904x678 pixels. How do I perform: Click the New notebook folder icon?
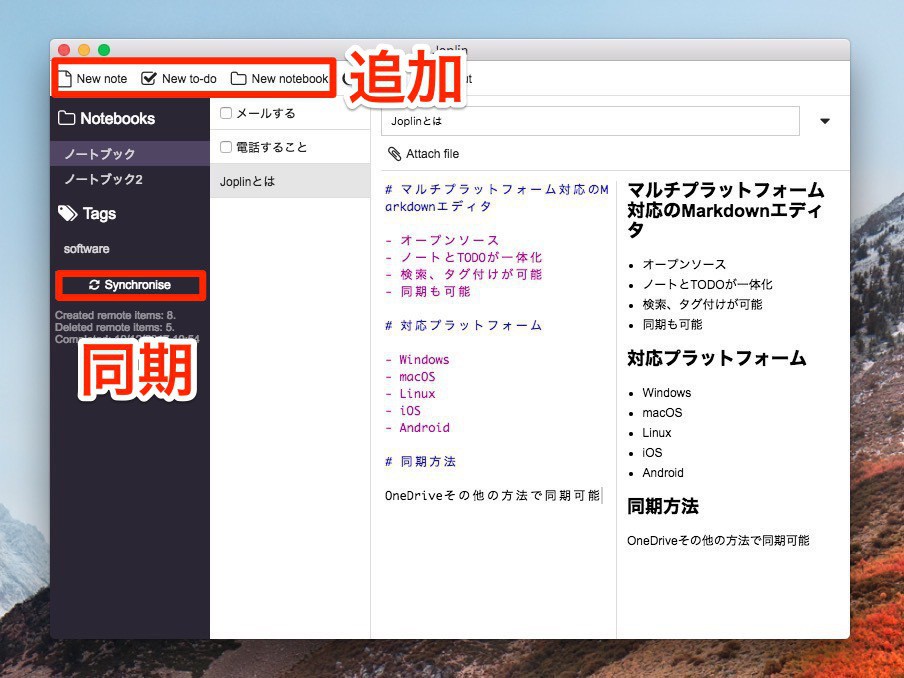pyautogui.click(x=238, y=79)
